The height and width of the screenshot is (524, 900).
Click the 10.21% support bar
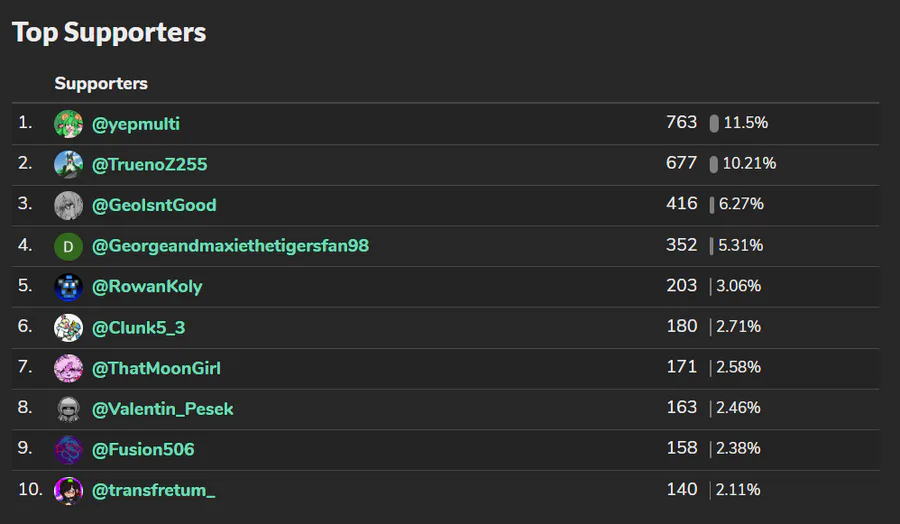pyautogui.click(x=714, y=164)
